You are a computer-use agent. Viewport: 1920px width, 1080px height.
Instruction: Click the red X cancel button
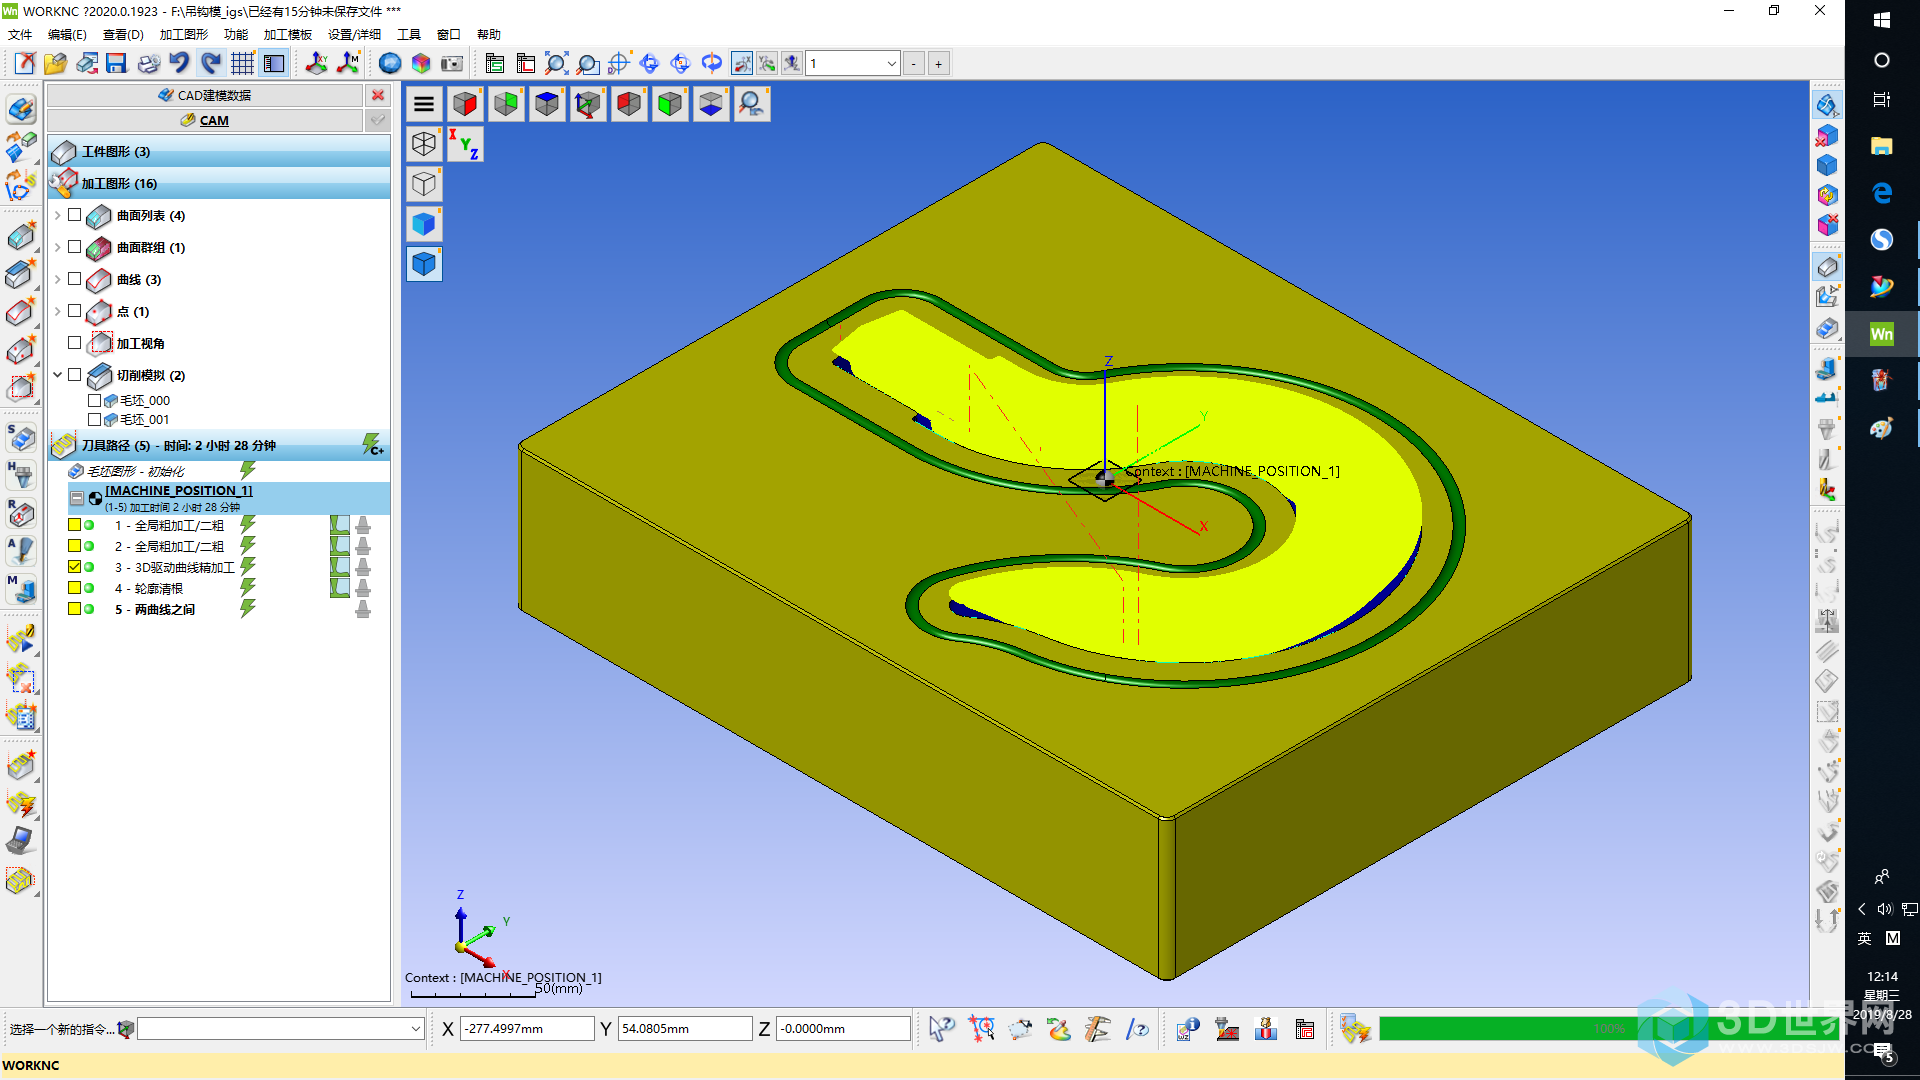(x=378, y=95)
